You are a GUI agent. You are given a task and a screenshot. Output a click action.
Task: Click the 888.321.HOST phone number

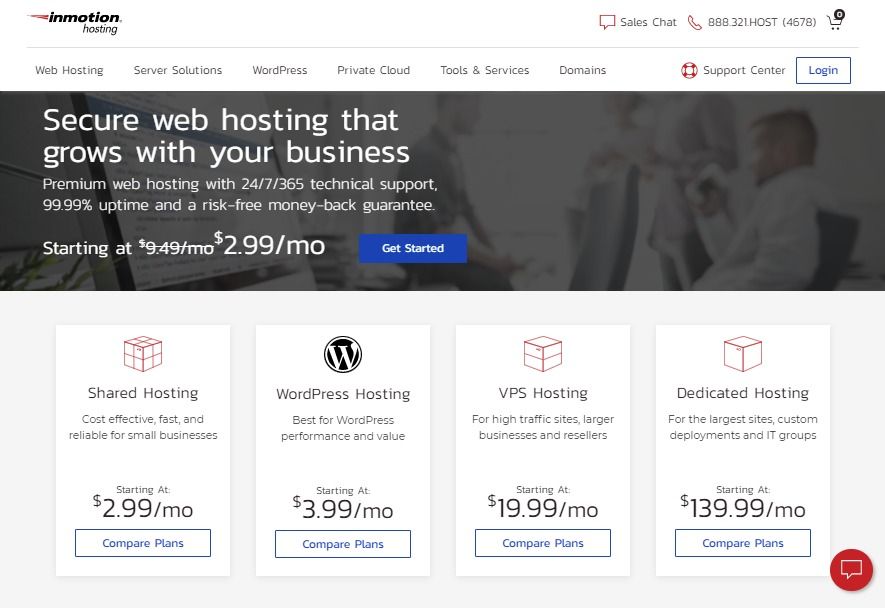pyautogui.click(x=762, y=22)
